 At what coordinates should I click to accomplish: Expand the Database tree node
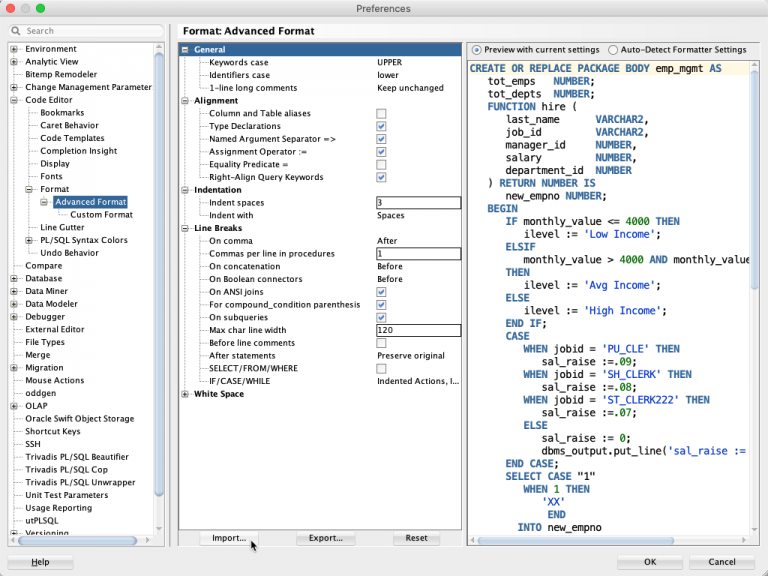coord(14,278)
